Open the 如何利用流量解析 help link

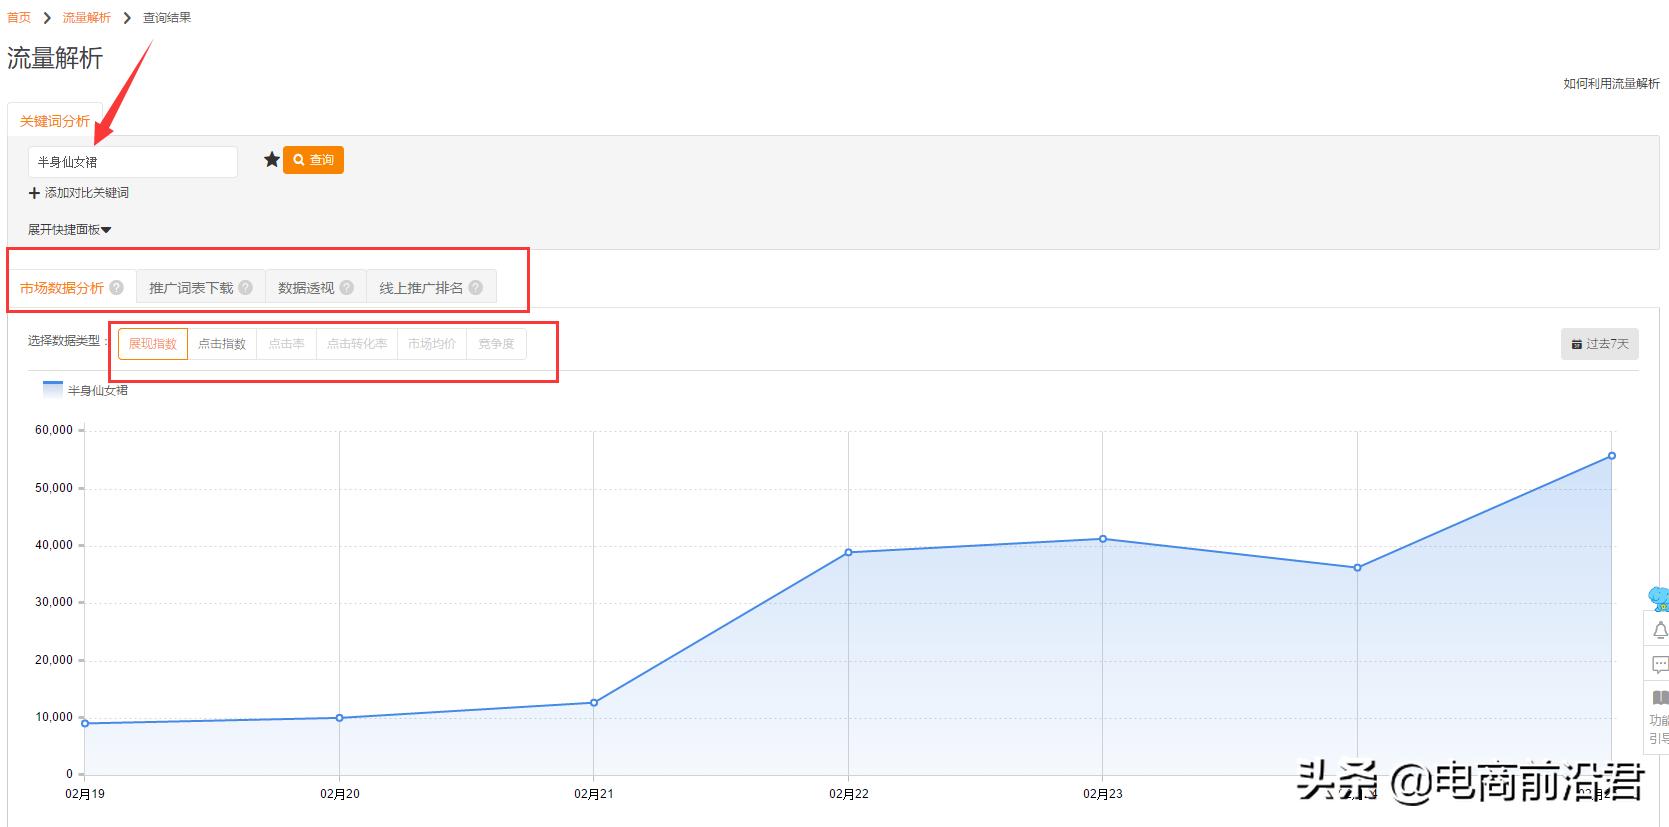pos(1611,84)
